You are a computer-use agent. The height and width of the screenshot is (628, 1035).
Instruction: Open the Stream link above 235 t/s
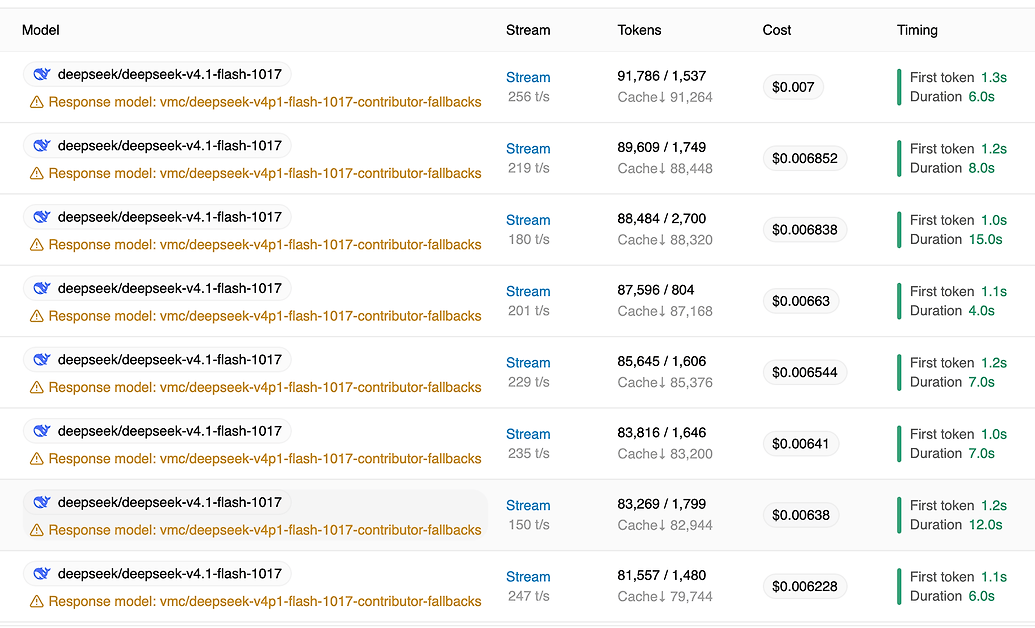(528, 434)
